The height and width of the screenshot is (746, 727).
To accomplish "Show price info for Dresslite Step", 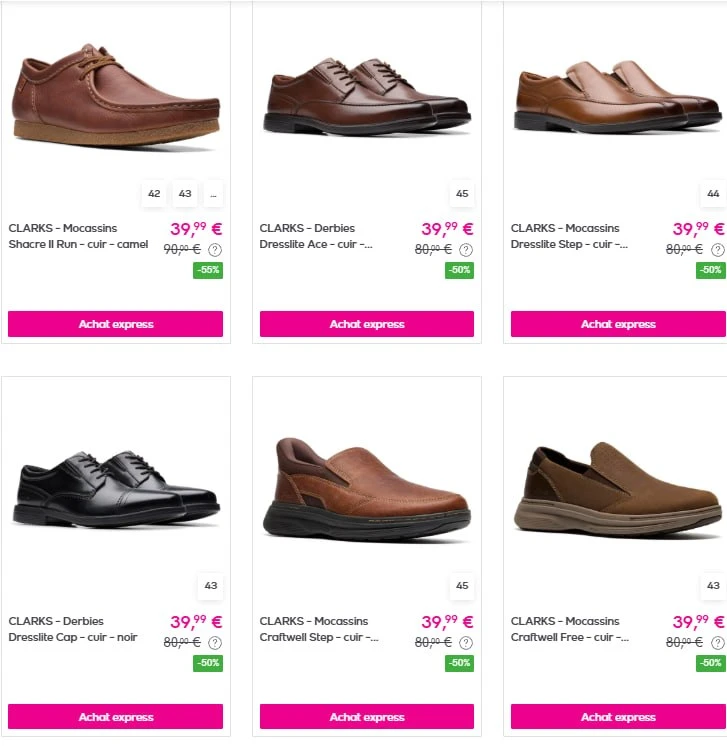I will tap(717, 249).
